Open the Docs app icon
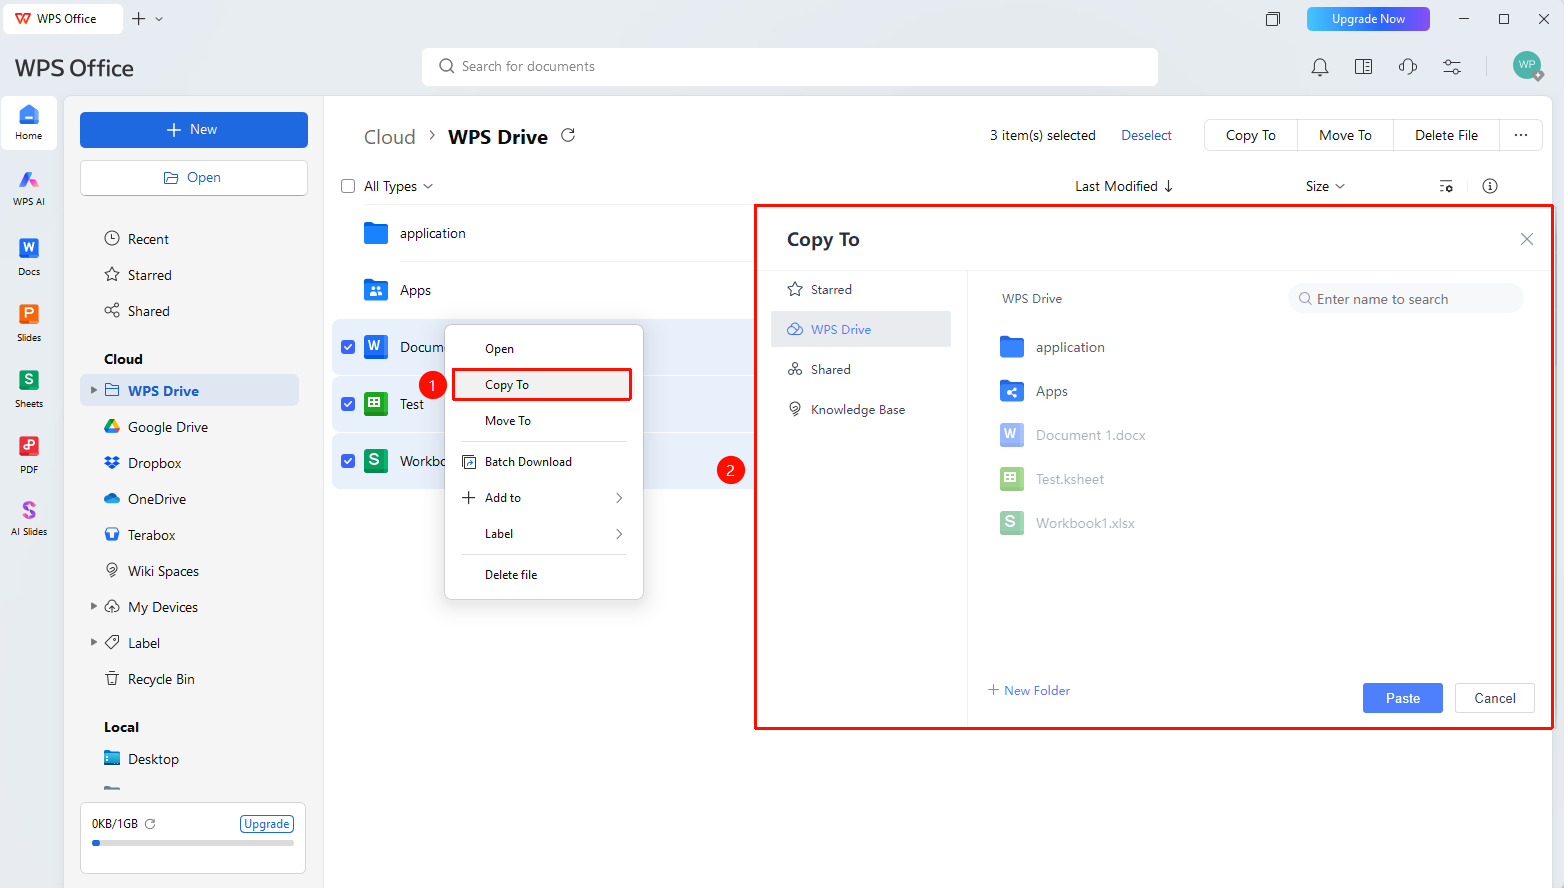This screenshot has height=888, width=1564. 29,256
